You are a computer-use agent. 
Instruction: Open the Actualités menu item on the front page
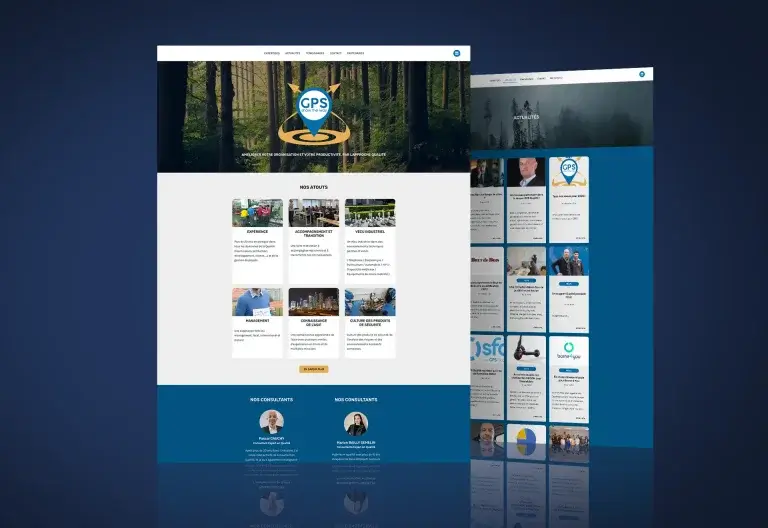pos(292,53)
